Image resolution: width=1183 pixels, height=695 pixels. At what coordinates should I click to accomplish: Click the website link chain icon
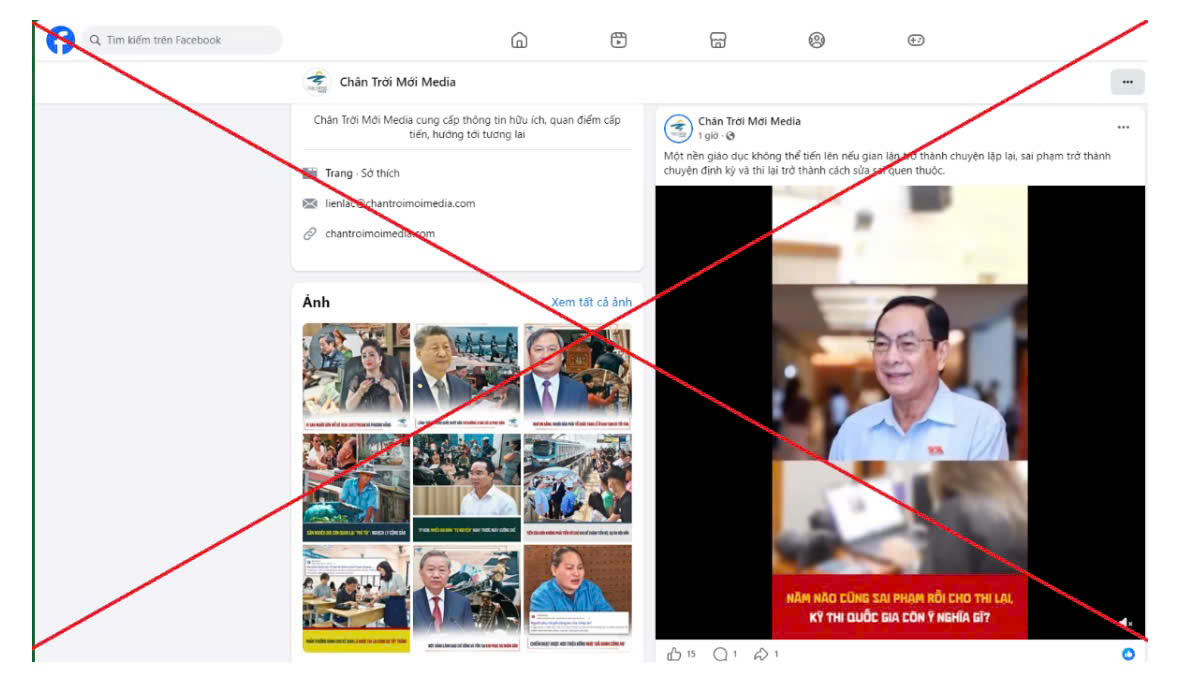[x=310, y=234]
